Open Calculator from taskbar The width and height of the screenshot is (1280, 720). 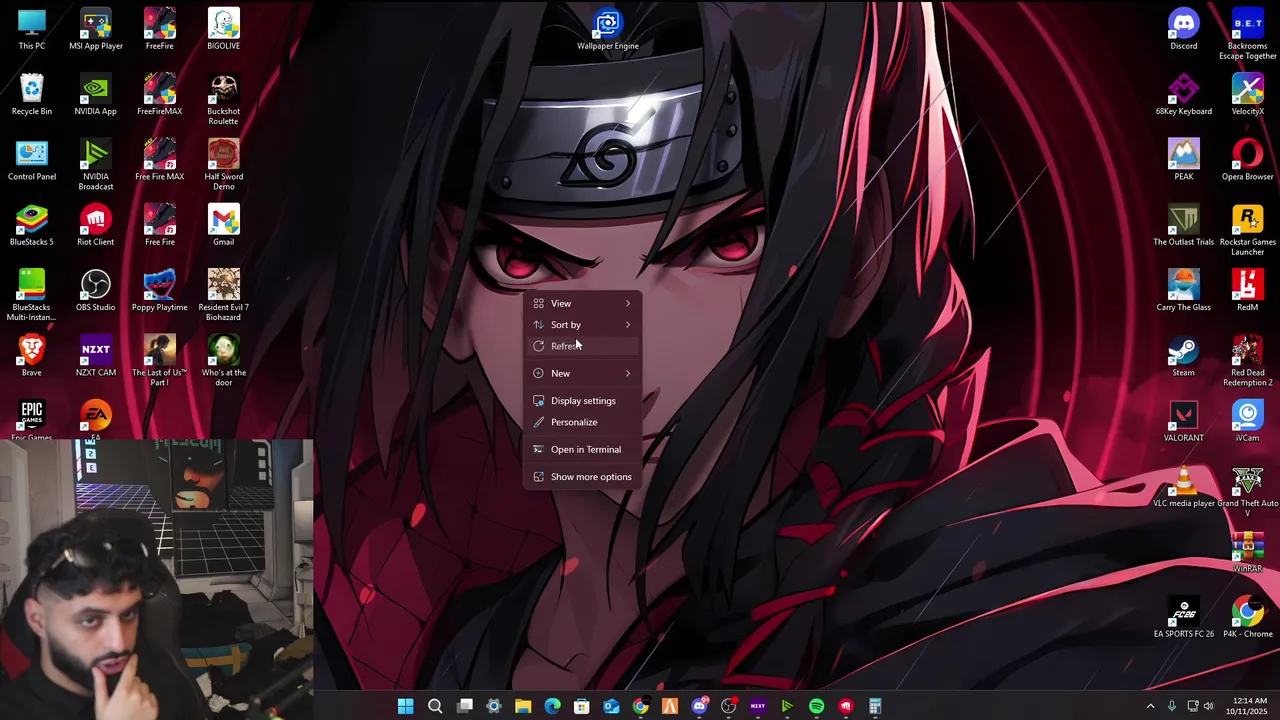coord(875,707)
